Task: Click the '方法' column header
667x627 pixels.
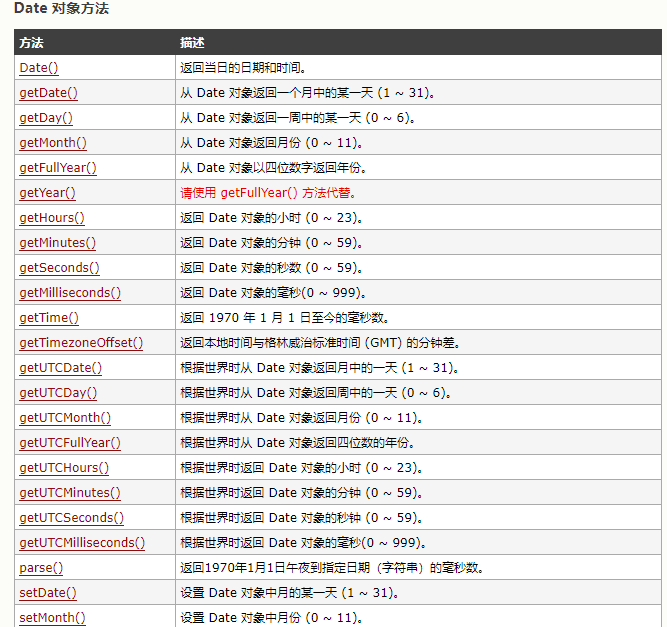Action: click(x=31, y=43)
